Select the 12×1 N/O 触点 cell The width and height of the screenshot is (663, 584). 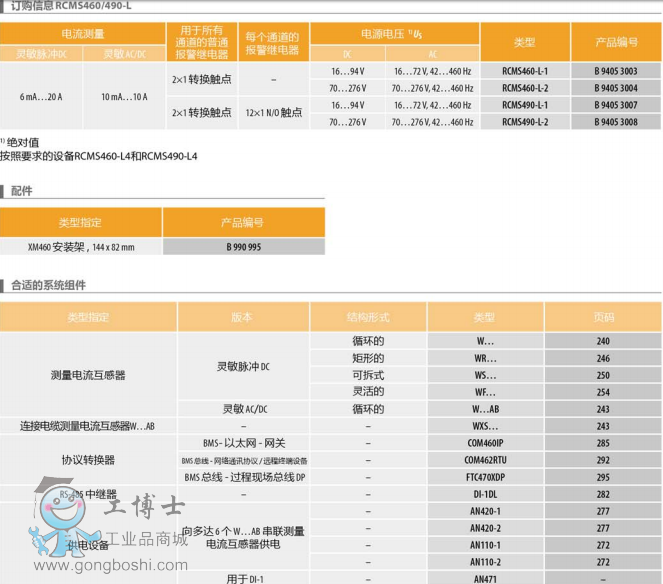[x=273, y=113]
